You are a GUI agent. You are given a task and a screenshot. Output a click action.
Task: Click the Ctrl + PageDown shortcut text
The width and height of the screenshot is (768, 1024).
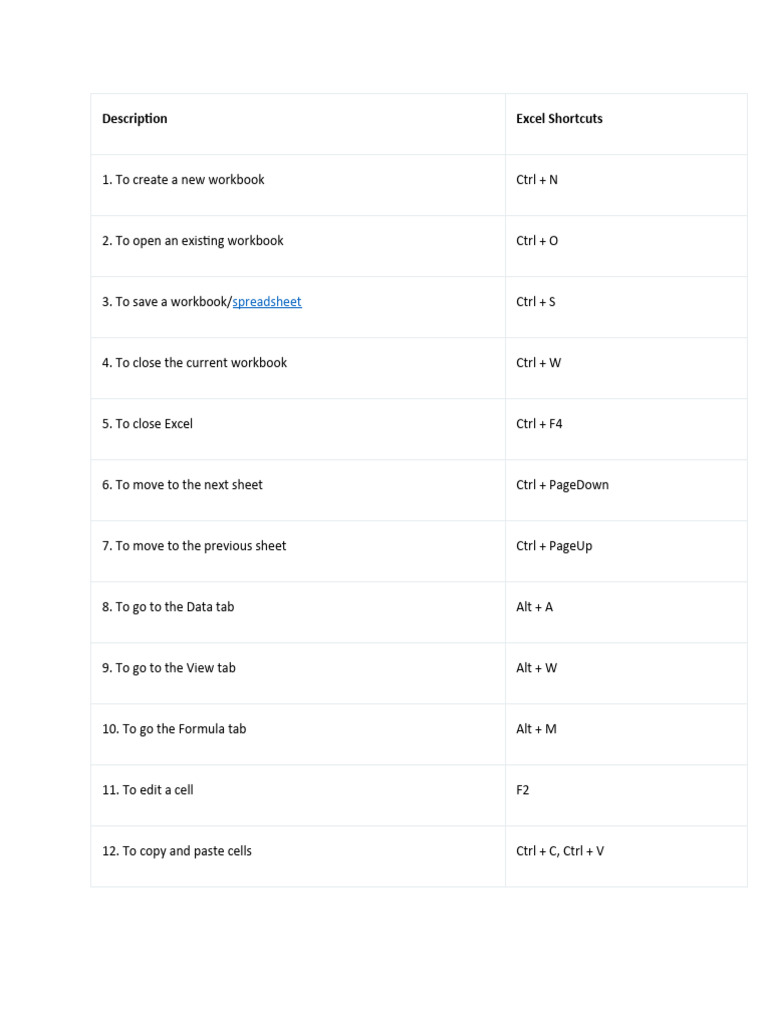[562, 485]
